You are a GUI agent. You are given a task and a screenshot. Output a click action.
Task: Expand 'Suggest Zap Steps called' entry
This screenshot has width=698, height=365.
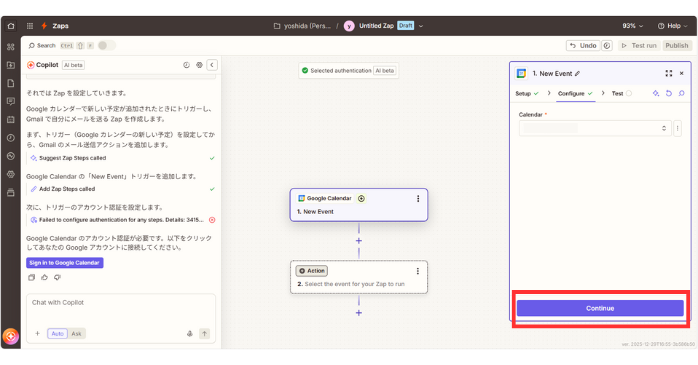[x=121, y=158]
